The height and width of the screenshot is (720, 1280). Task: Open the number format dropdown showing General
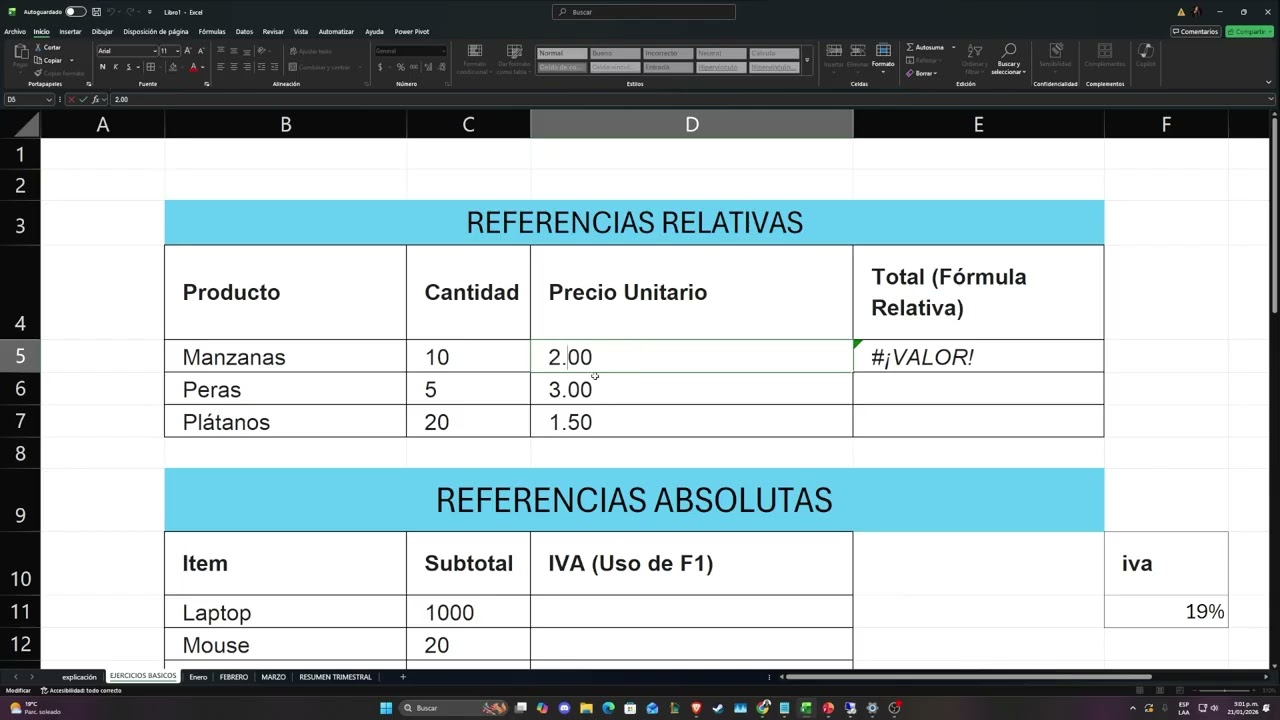point(443,51)
